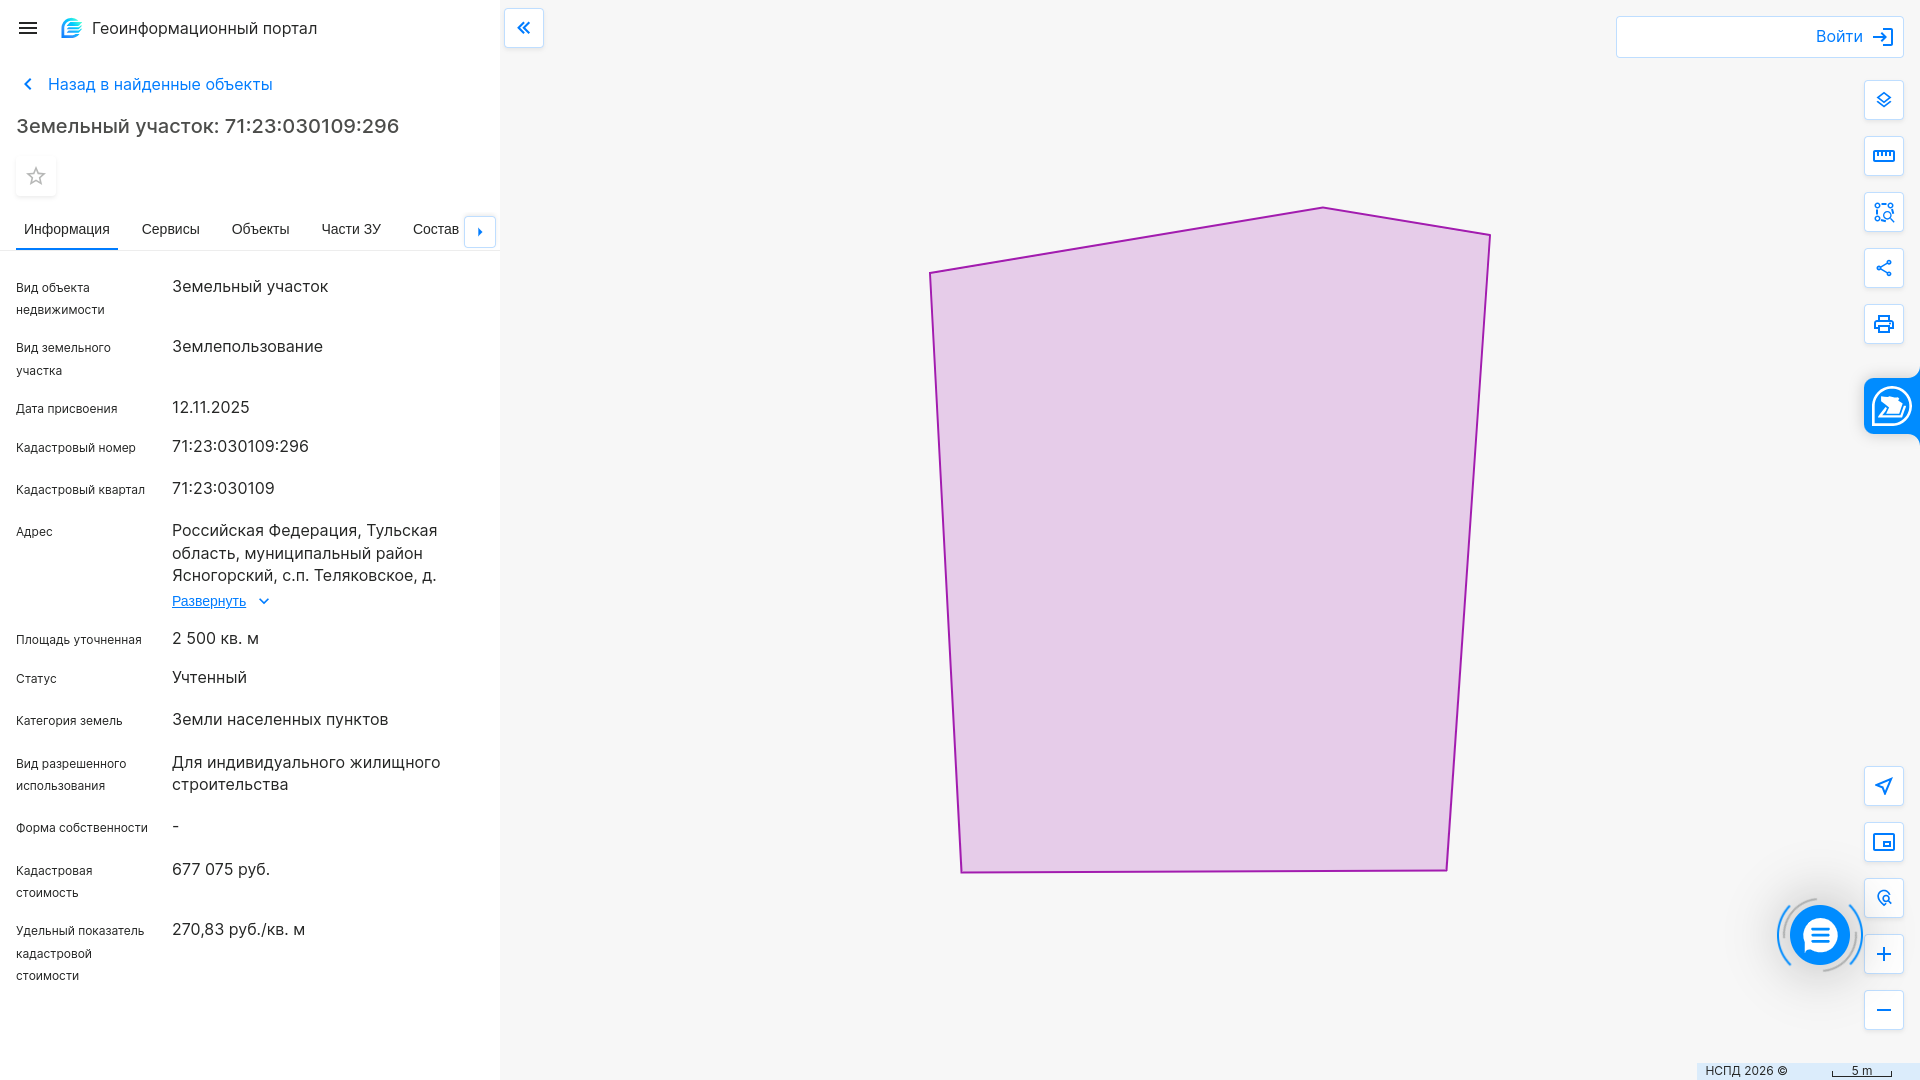Click the cadastral quarter value 71:23:030109
This screenshot has width=1920, height=1080.
tap(223, 488)
